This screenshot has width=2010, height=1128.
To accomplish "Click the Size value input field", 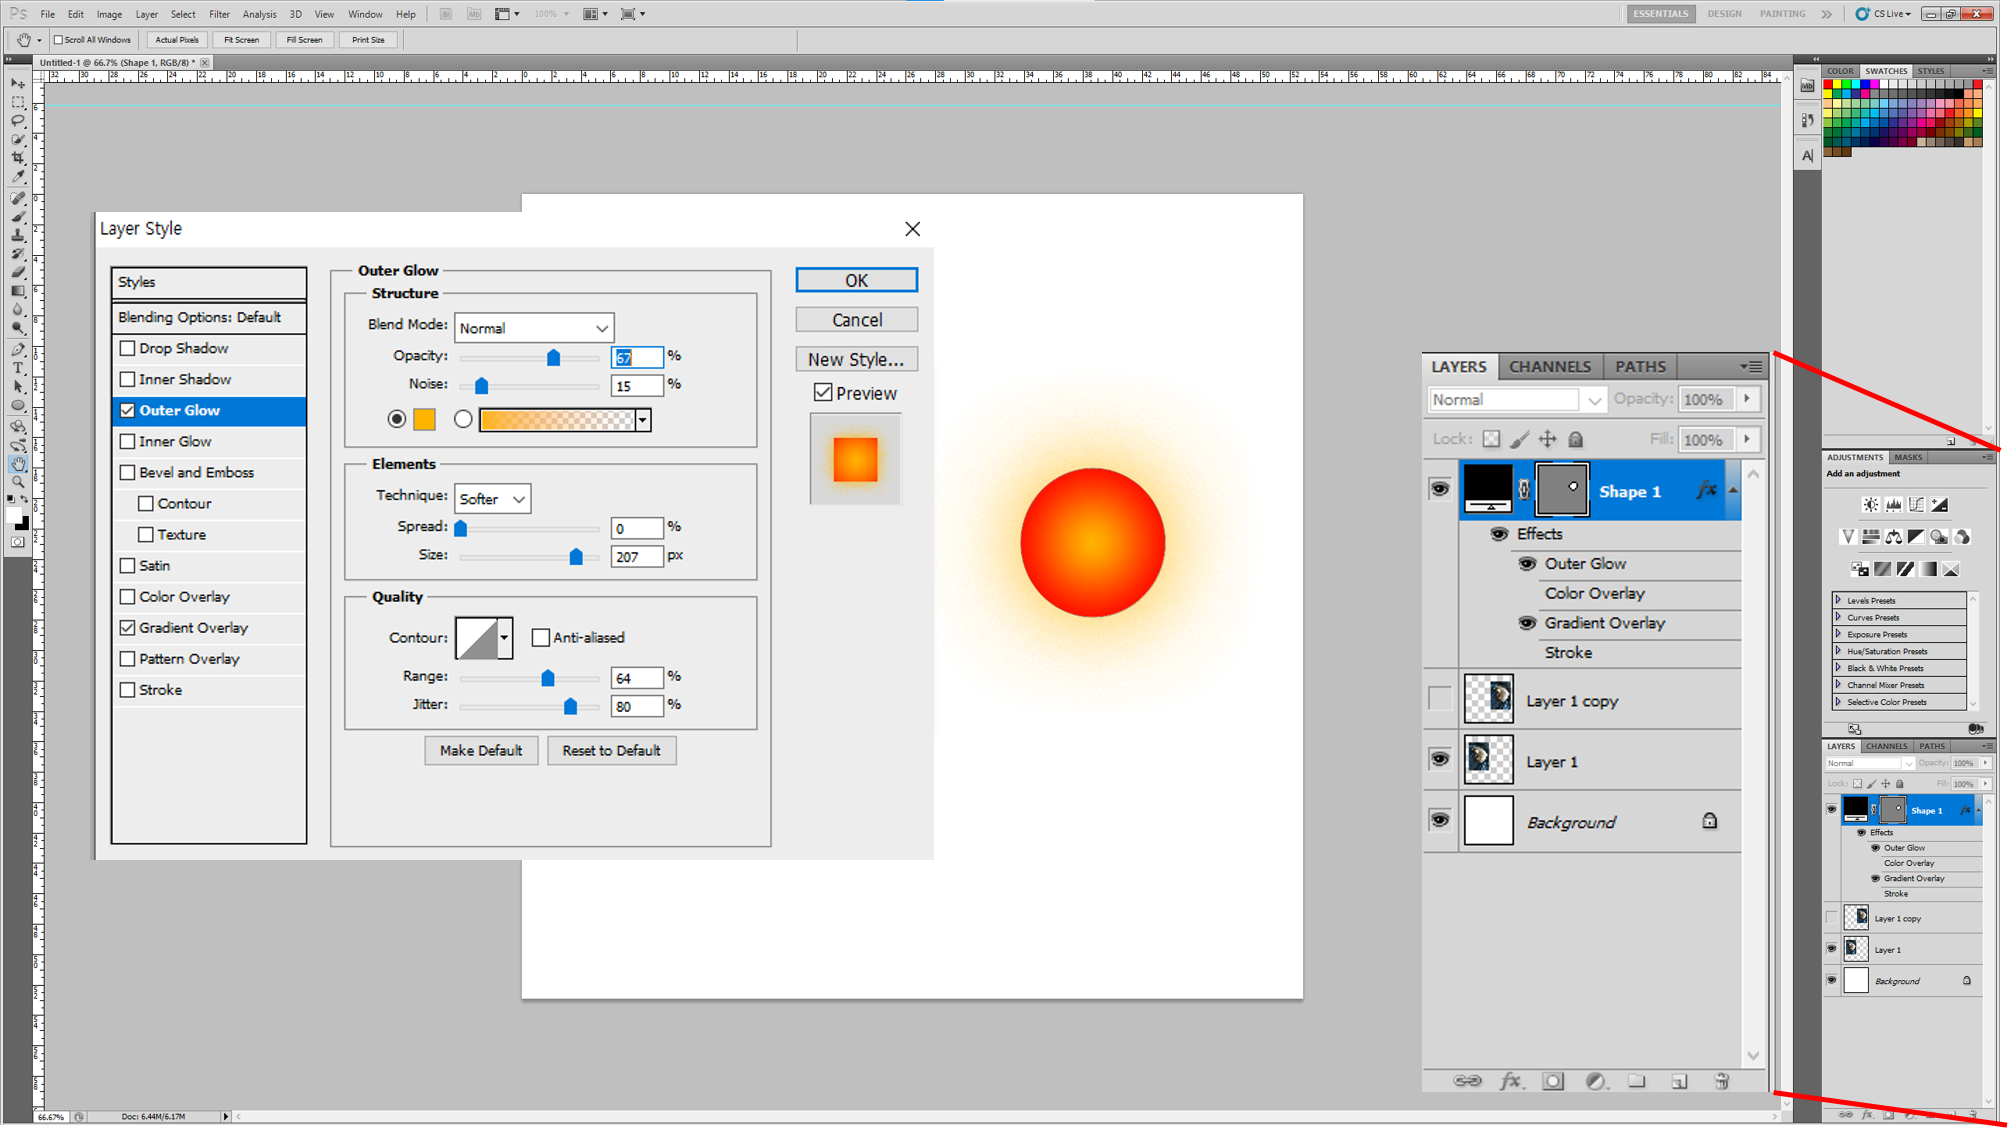I will pyautogui.click(x=636, y=557).
